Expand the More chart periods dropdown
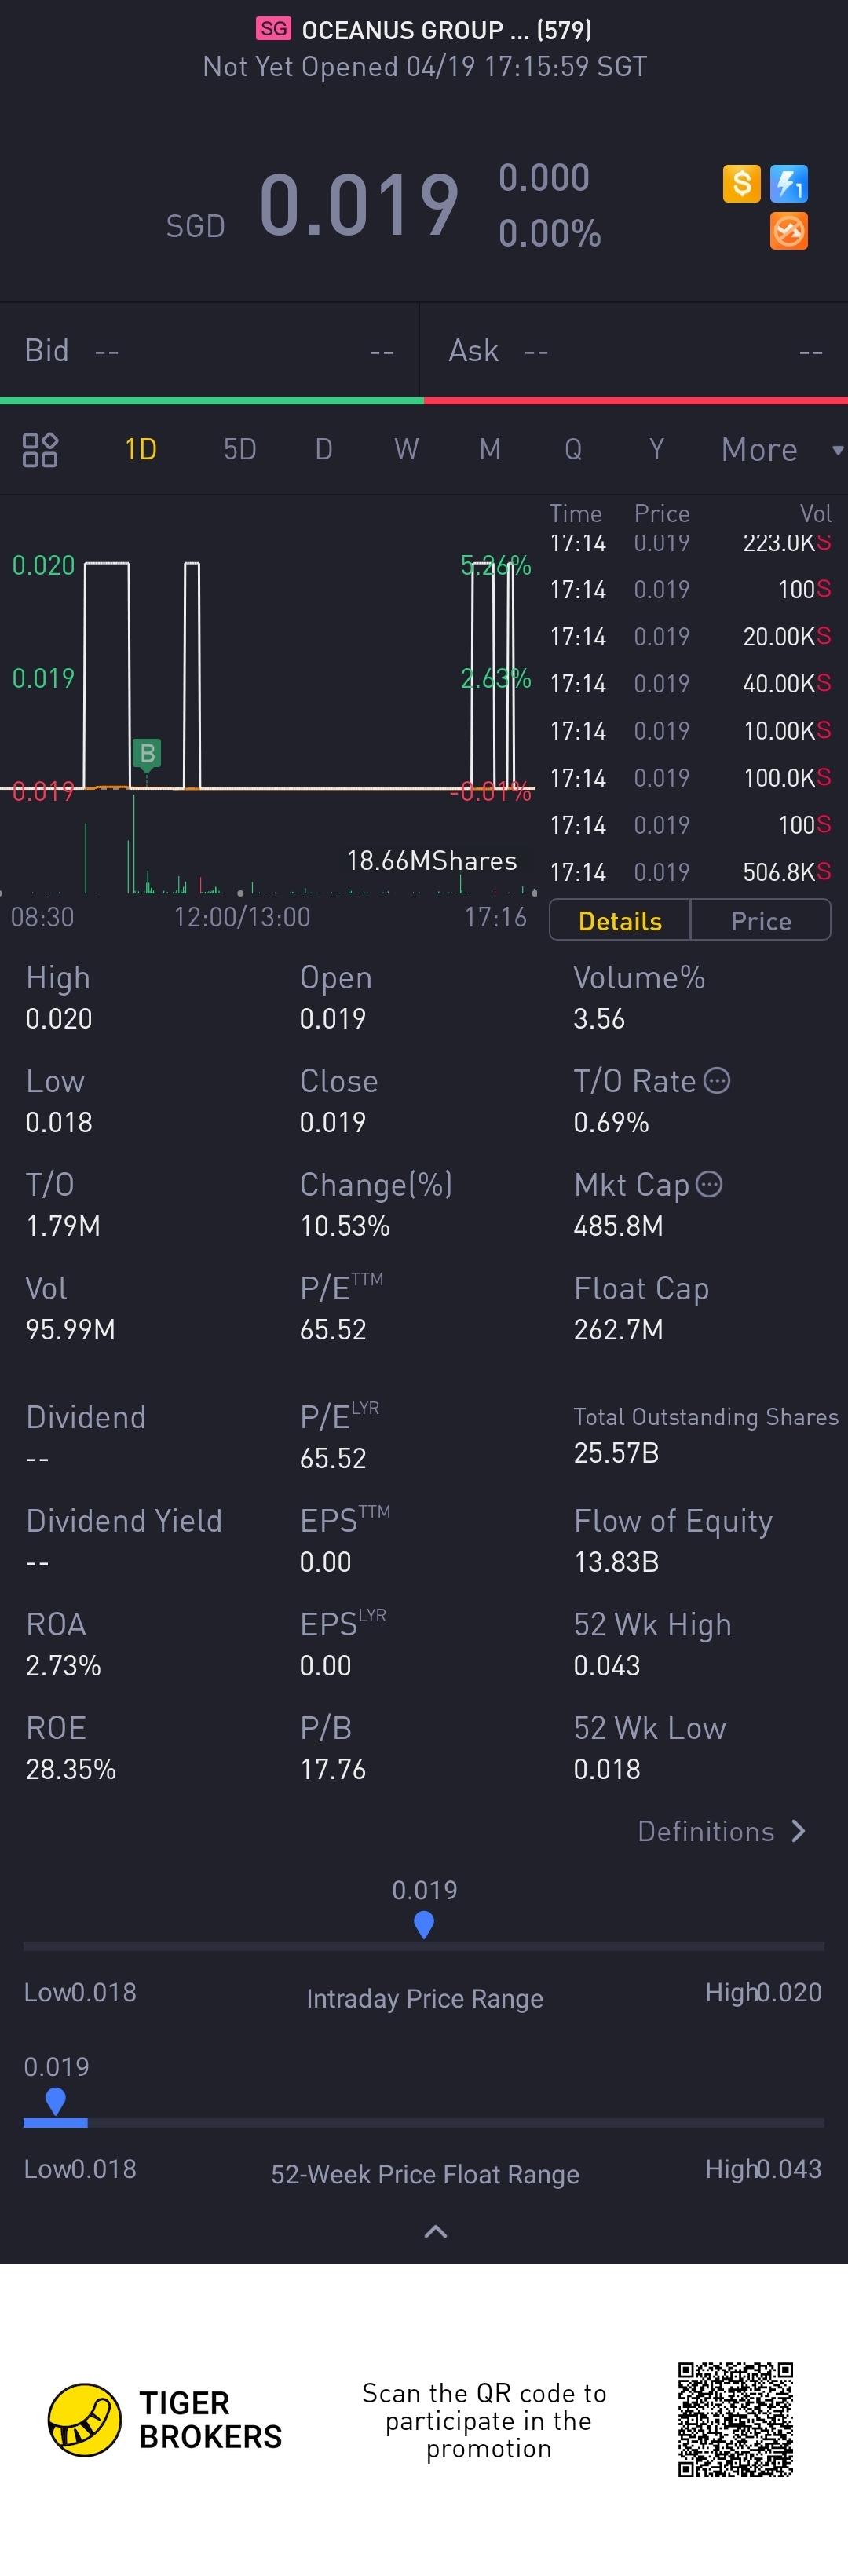The width and height of the screenshot is (848, 2576). click(780, 450)
